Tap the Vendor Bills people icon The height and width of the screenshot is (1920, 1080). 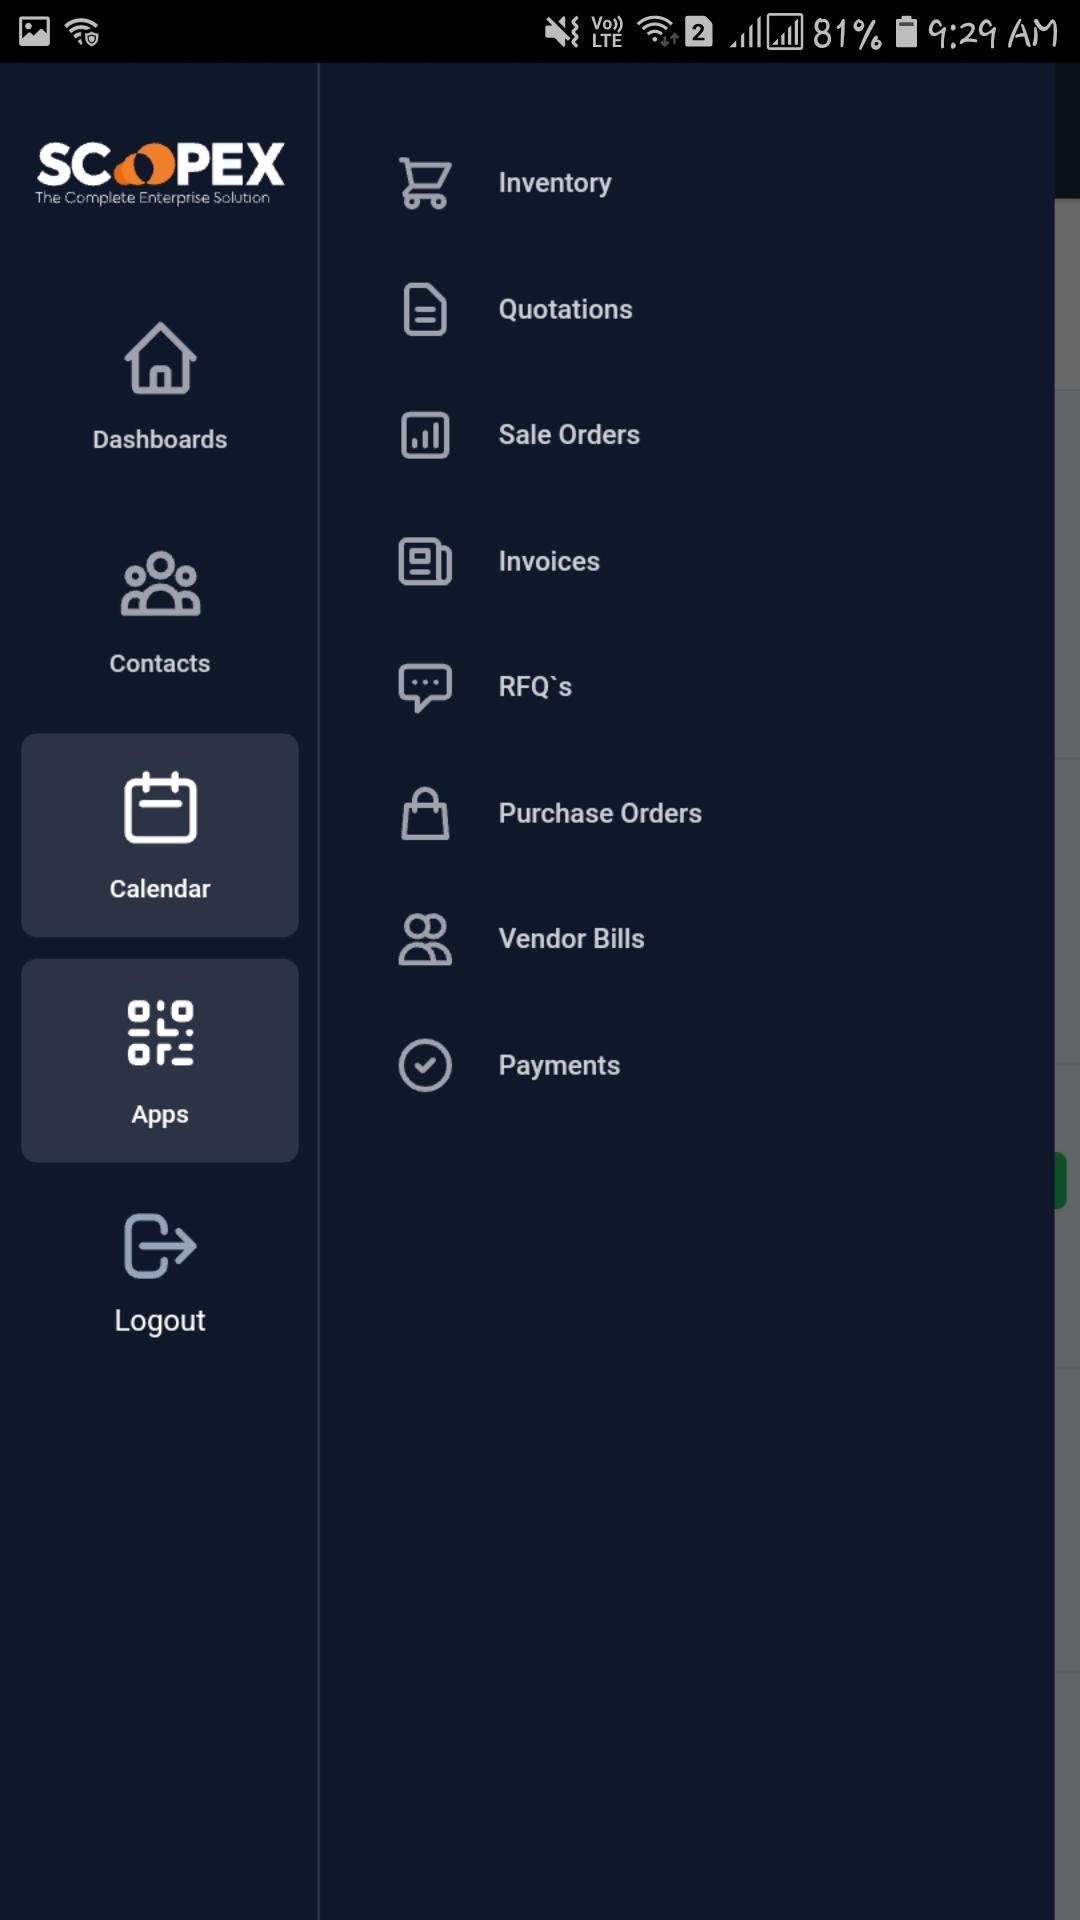click(425, 939)
